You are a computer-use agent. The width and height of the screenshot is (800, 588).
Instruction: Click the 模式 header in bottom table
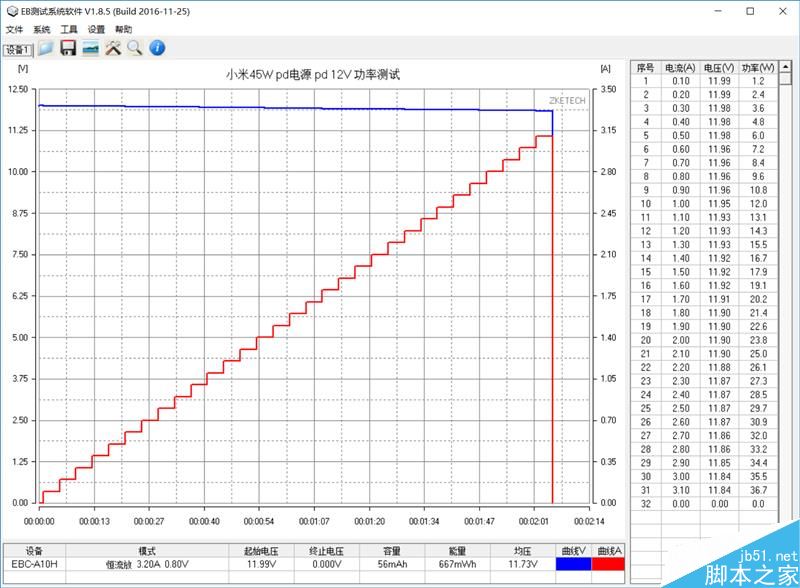147,551
